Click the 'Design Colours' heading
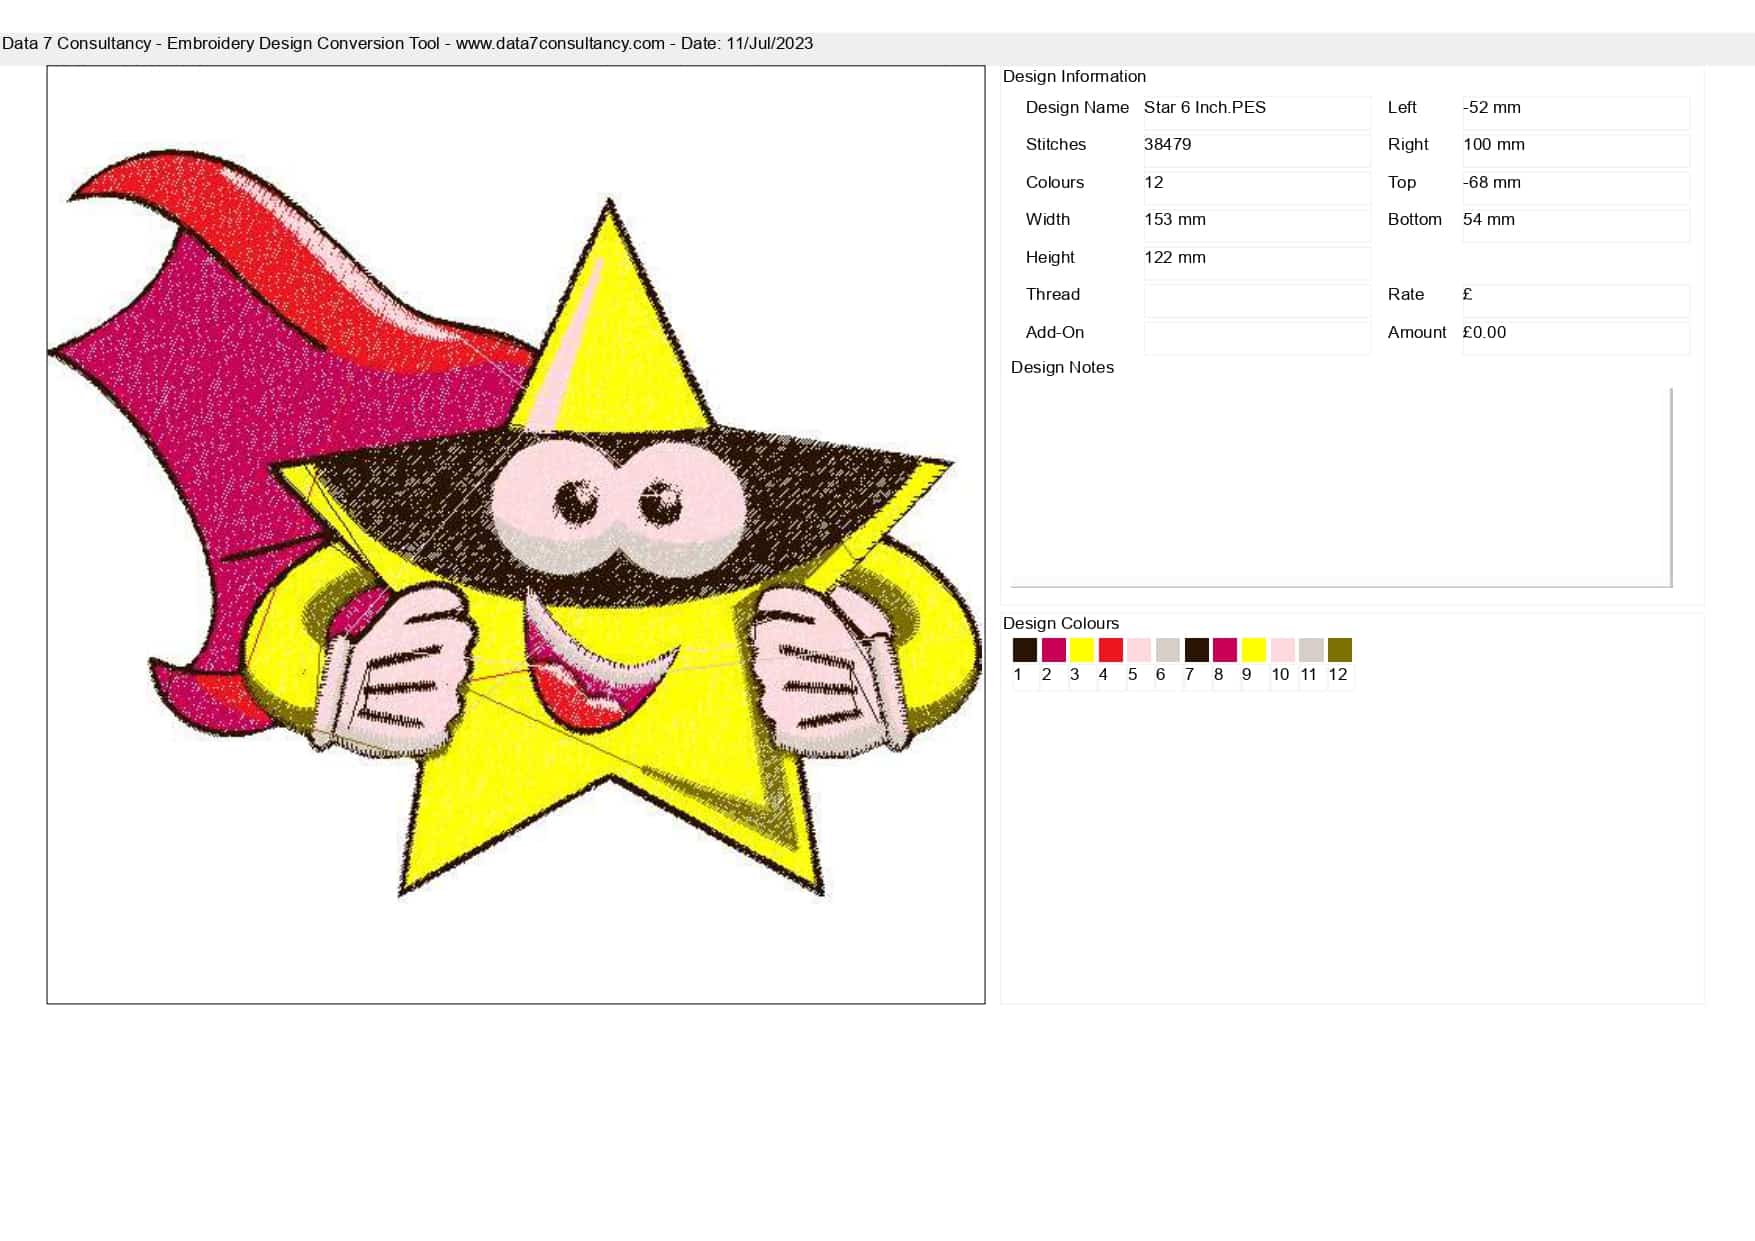The image size is (1755, 1241). coord(1060,623)
